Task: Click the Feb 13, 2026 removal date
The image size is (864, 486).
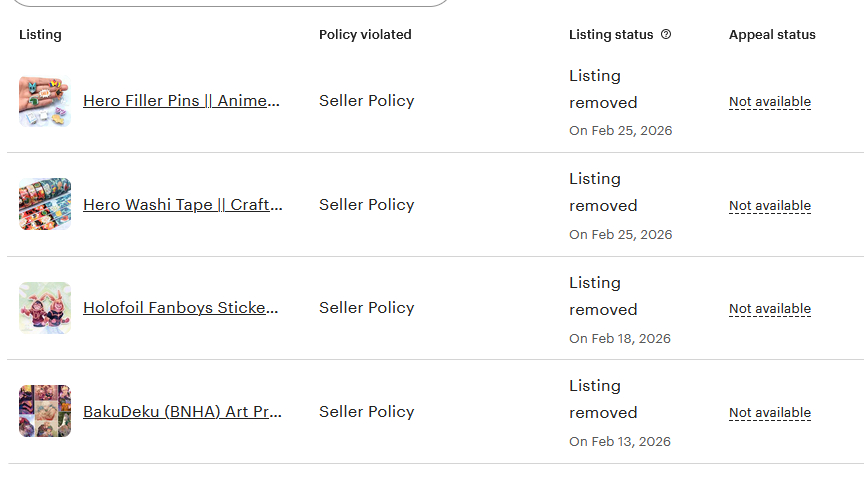Action: pyautogui.click(x=620, y=442)
